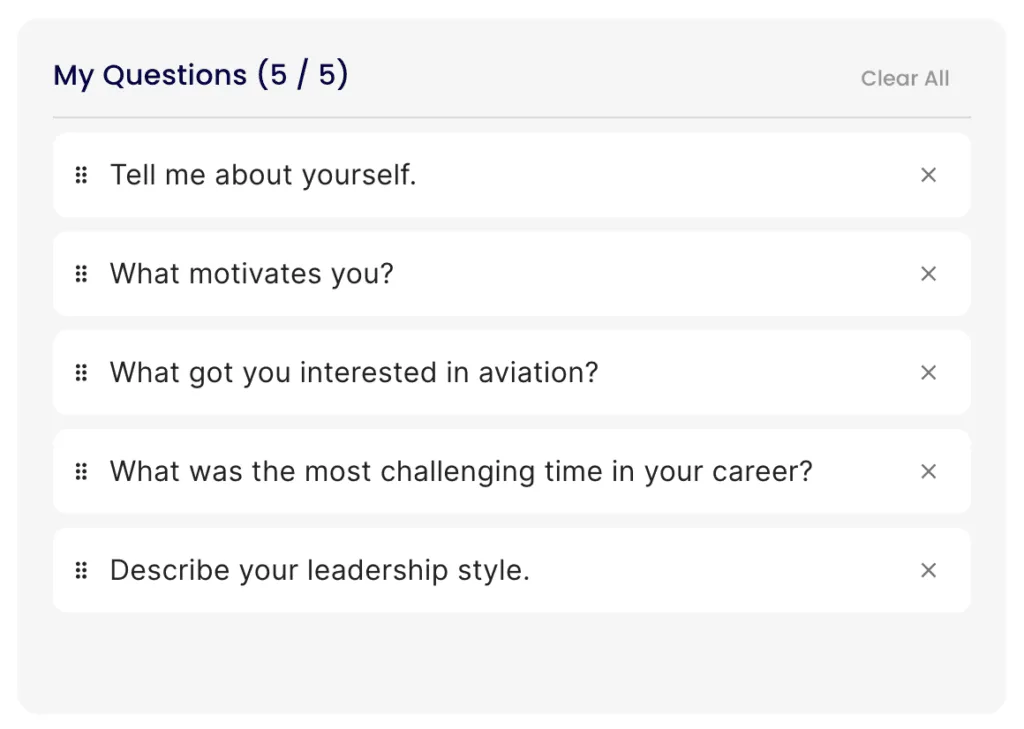Click the divider line under the heading
Image resolution: width=1024 pixels, height=729 pixels.
point(512,118)
